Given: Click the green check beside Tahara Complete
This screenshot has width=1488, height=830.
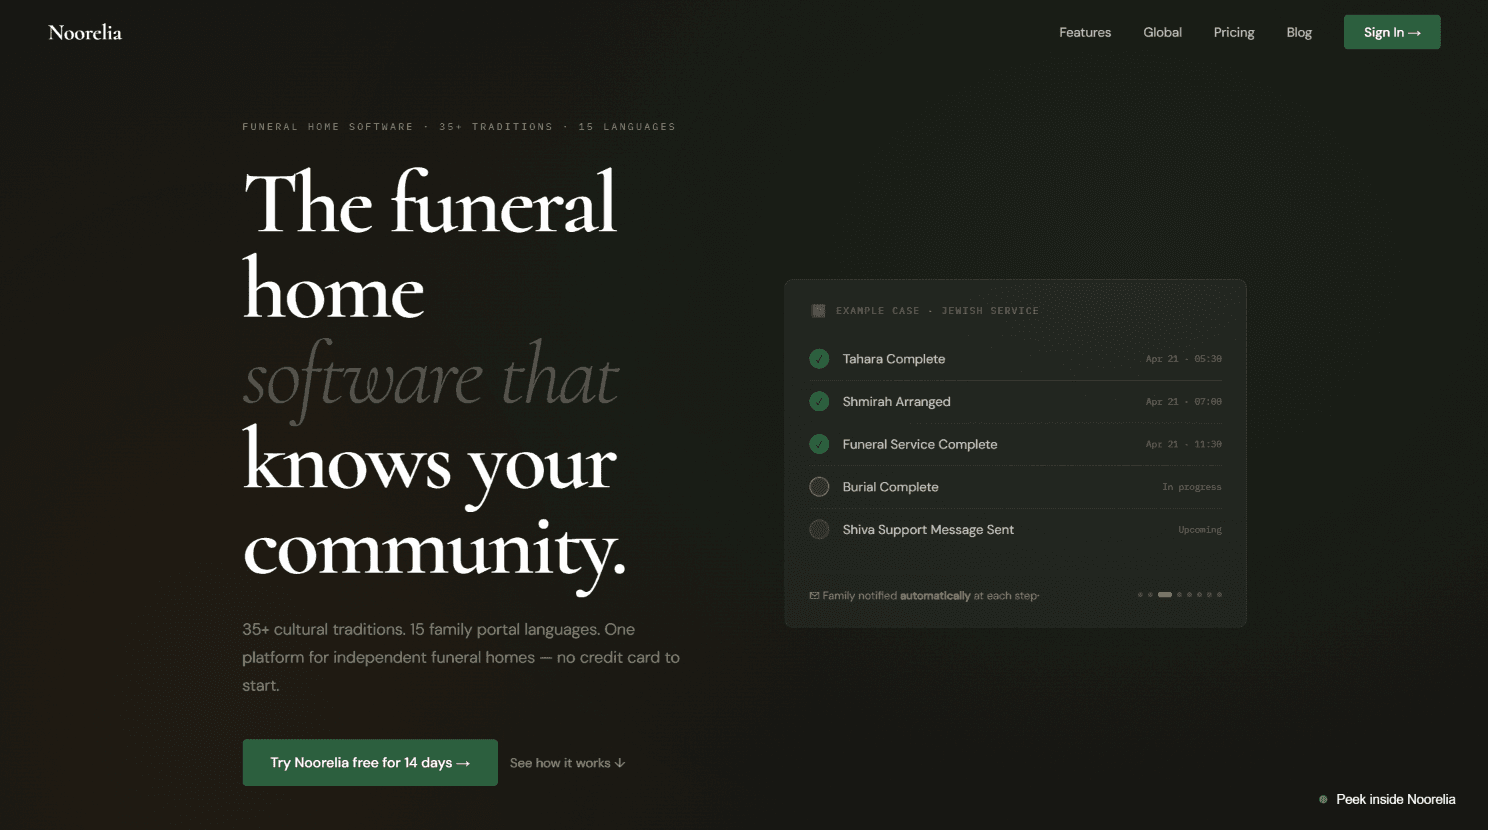Looking at the screenshot, I should pyautogui.click(x=819, y=358).
